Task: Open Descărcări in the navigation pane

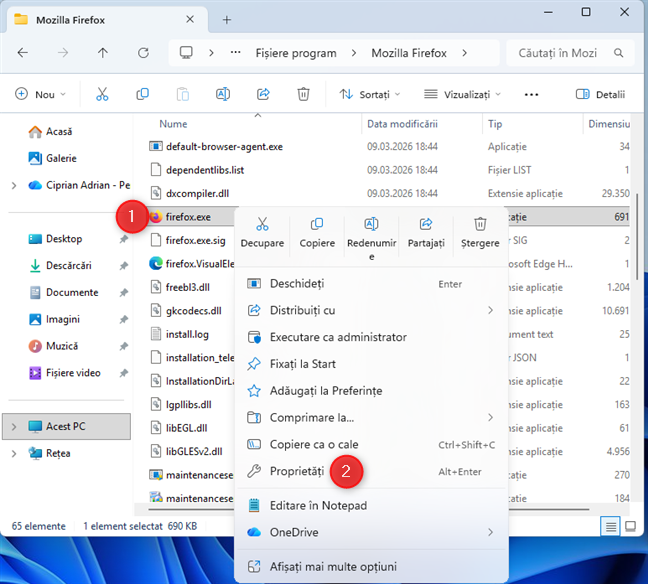Action: tap(60, 266)
